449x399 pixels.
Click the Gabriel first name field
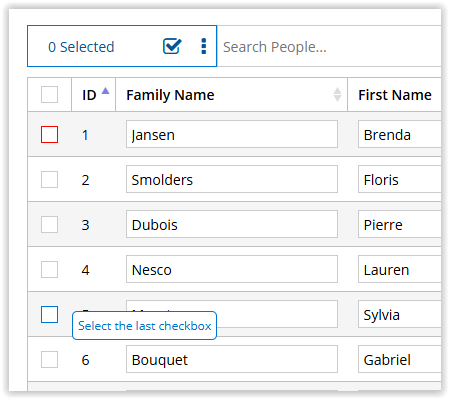click(400, 359)
